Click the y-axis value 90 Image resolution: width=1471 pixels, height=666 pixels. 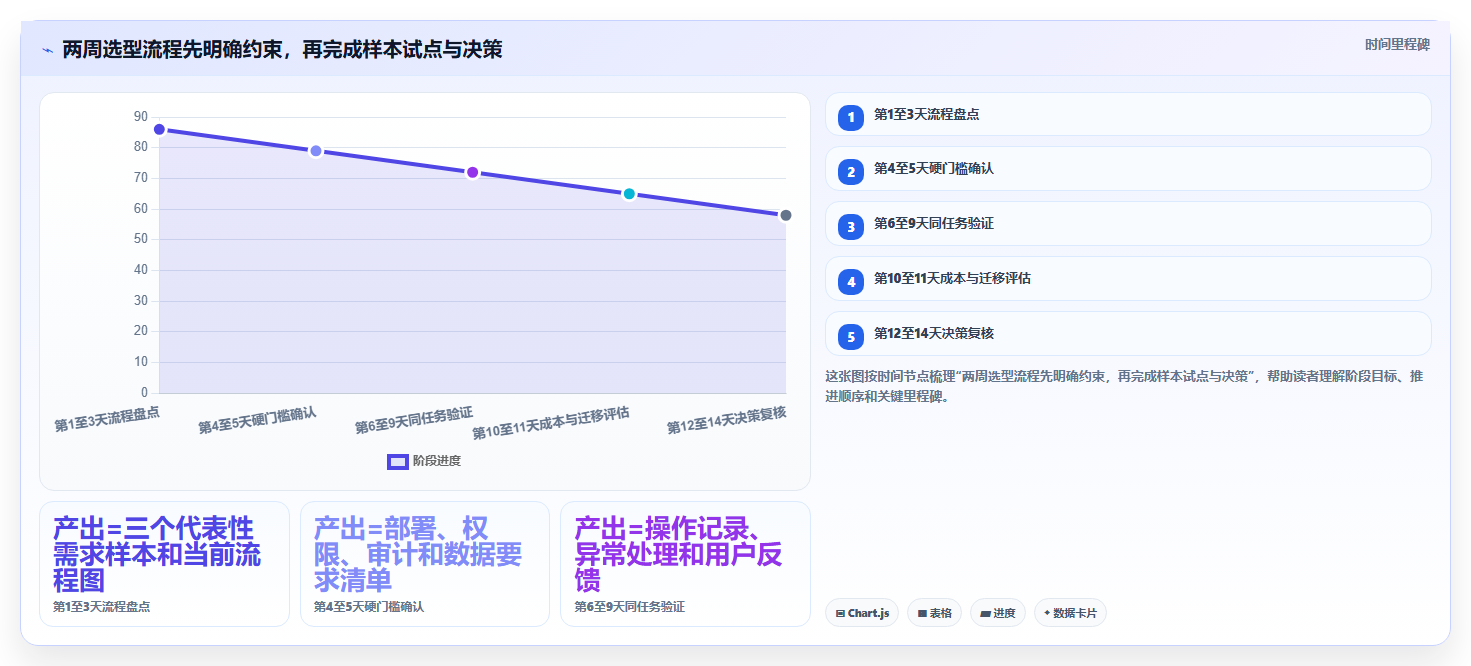pos(141,117)
